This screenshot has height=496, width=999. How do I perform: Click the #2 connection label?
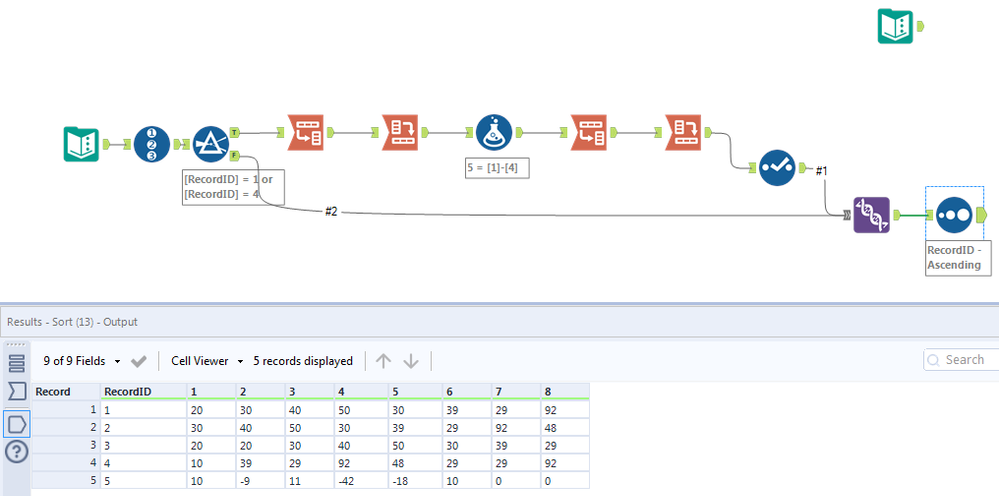[331, 212]
